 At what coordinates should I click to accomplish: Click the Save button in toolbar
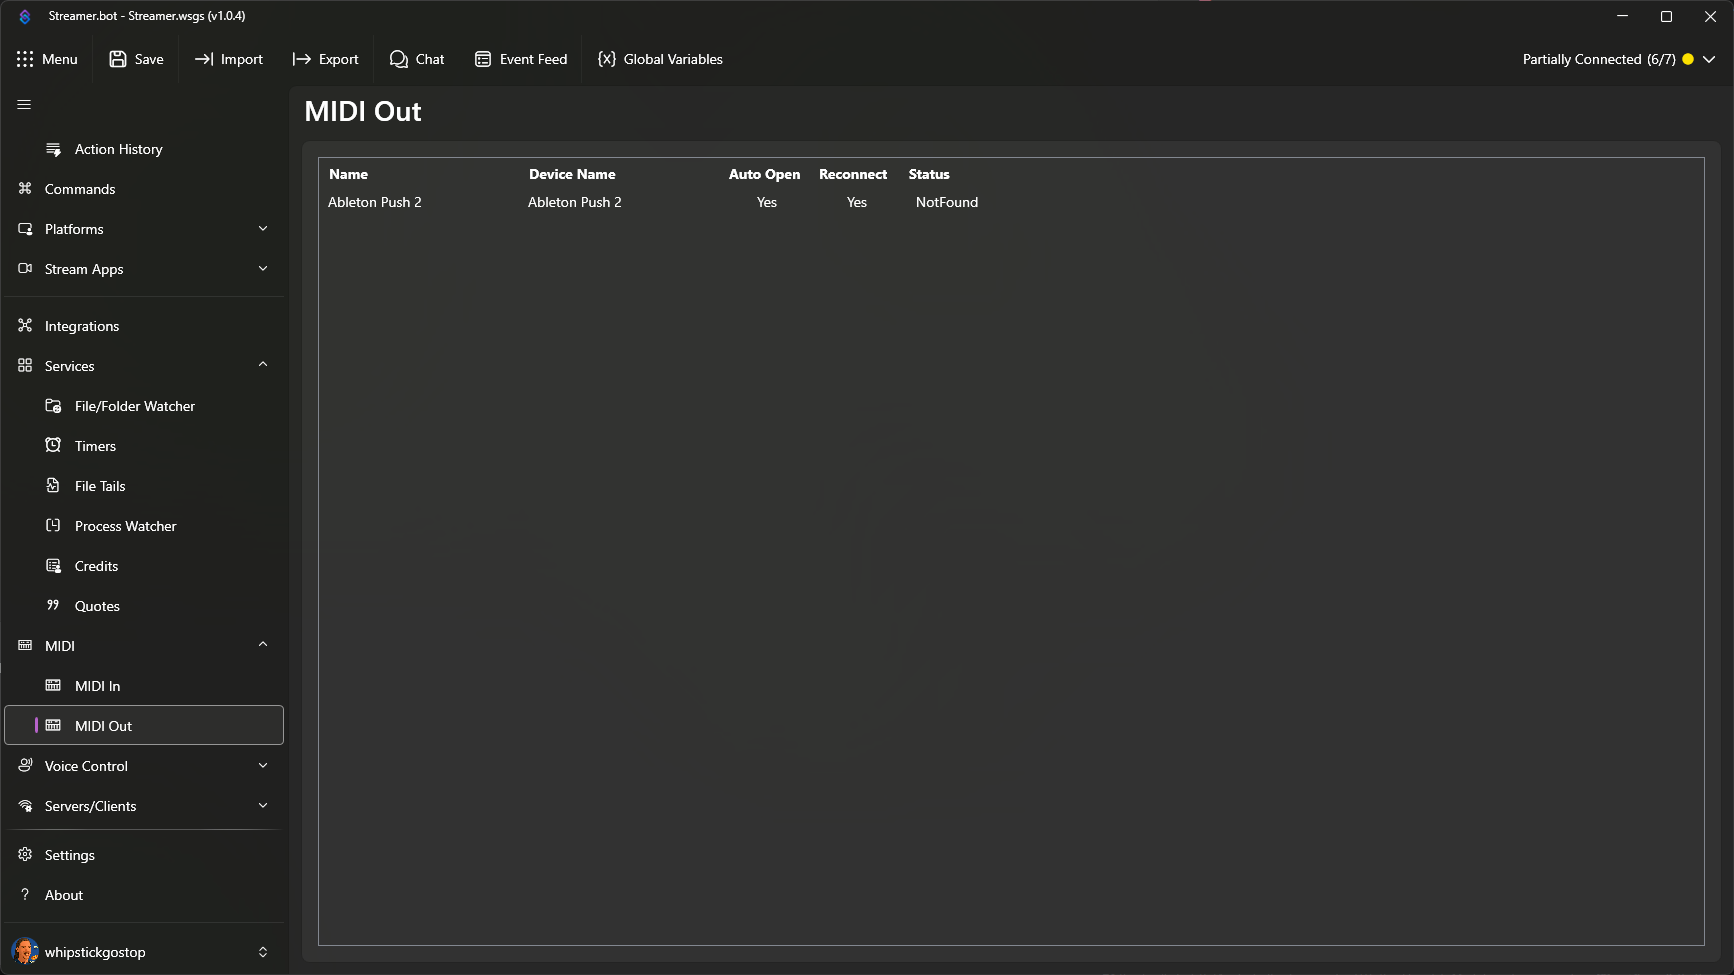click(136, 59)
